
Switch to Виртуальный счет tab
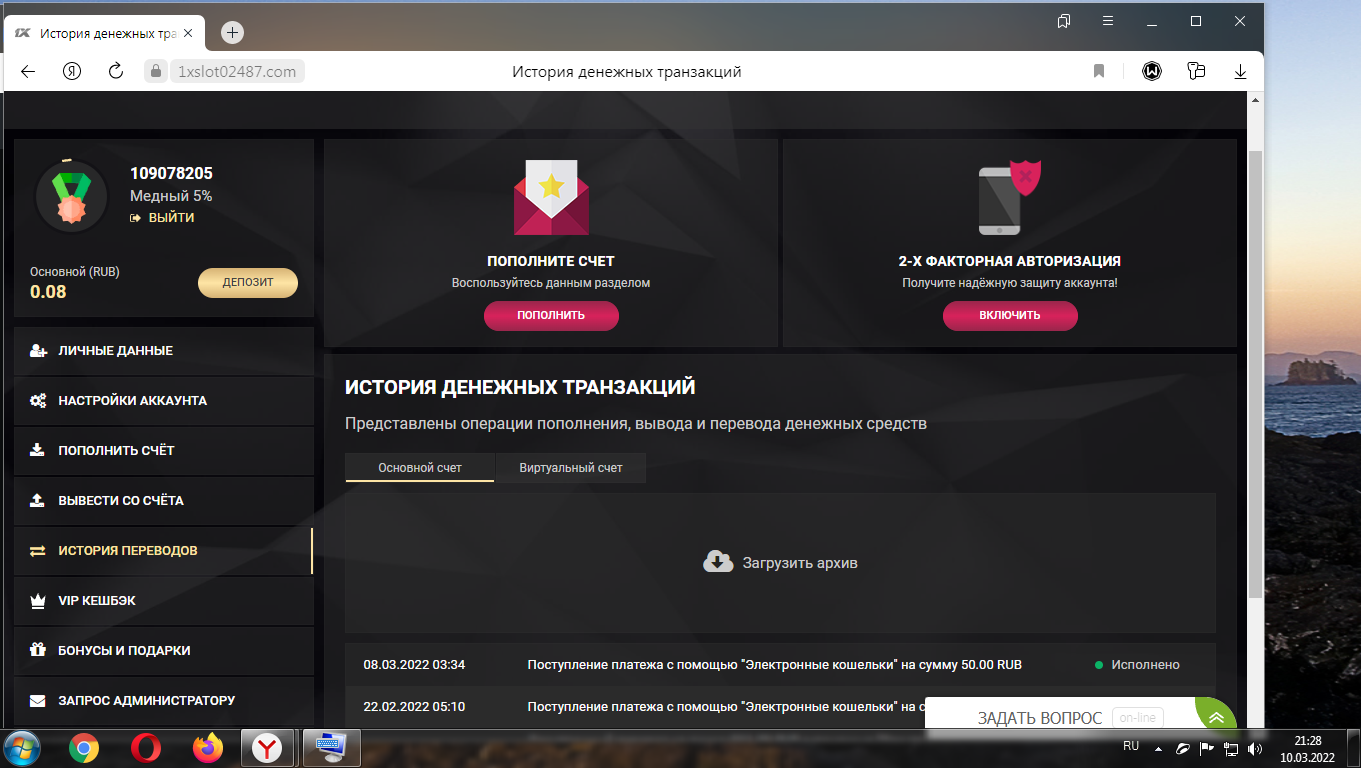[571, 468]
